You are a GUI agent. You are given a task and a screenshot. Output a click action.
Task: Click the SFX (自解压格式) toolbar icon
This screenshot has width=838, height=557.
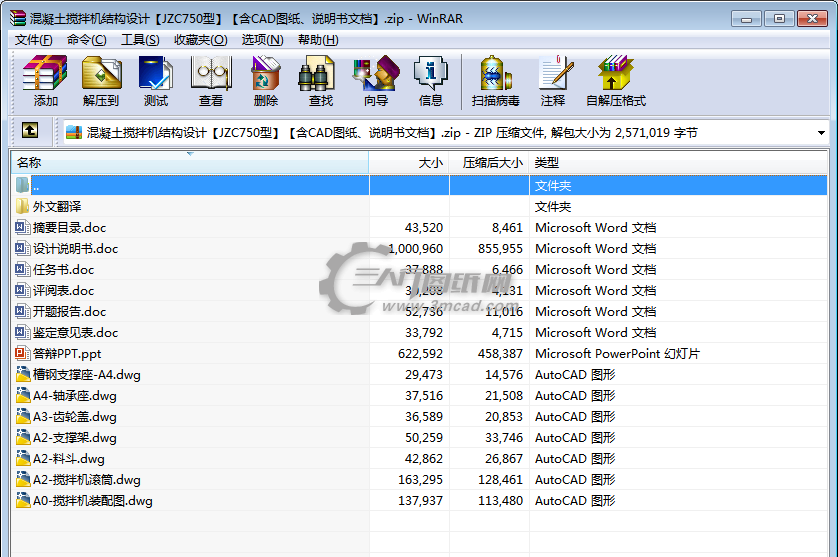(616, 73)
